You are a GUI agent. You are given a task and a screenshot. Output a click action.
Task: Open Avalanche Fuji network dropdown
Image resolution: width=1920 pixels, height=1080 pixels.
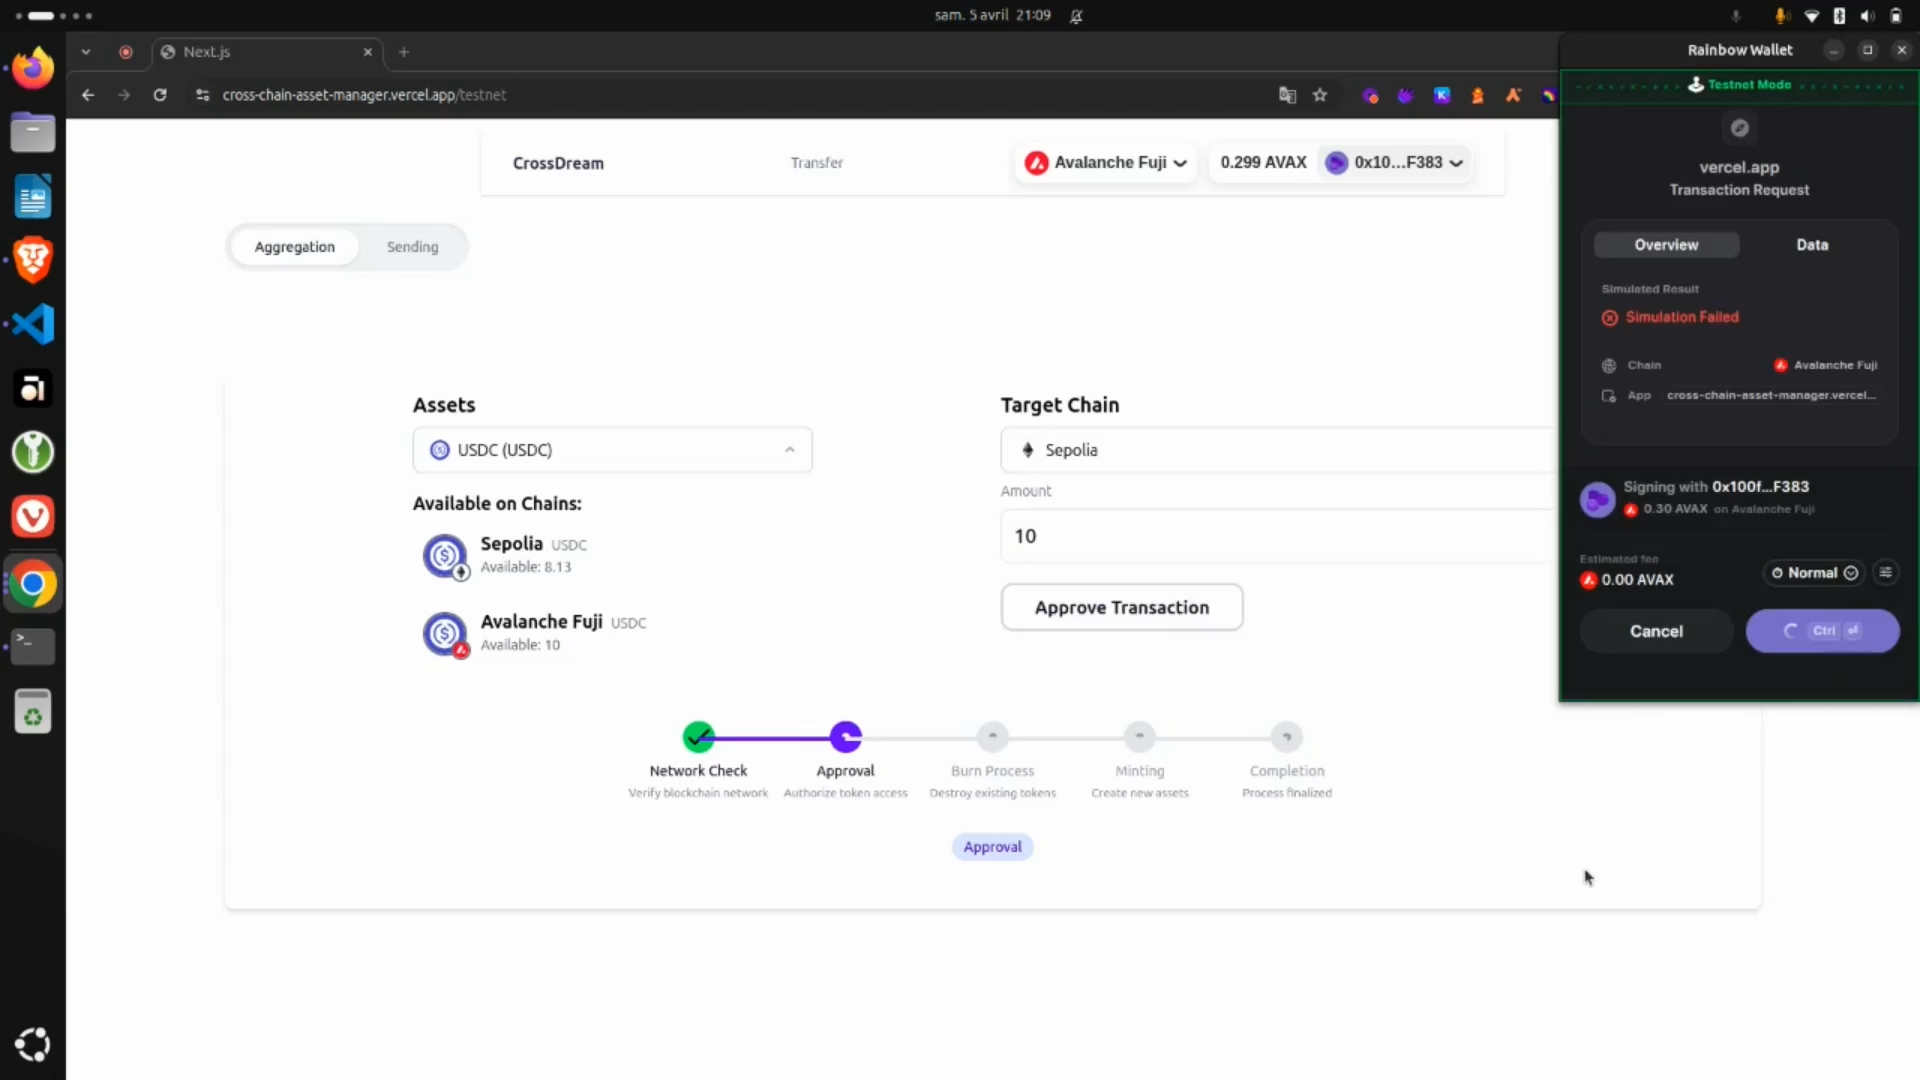click(1106, 163)
